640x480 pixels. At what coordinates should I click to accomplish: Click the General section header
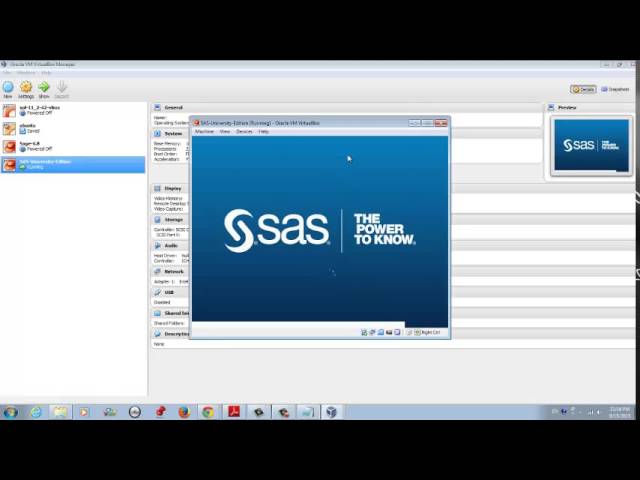173,107
